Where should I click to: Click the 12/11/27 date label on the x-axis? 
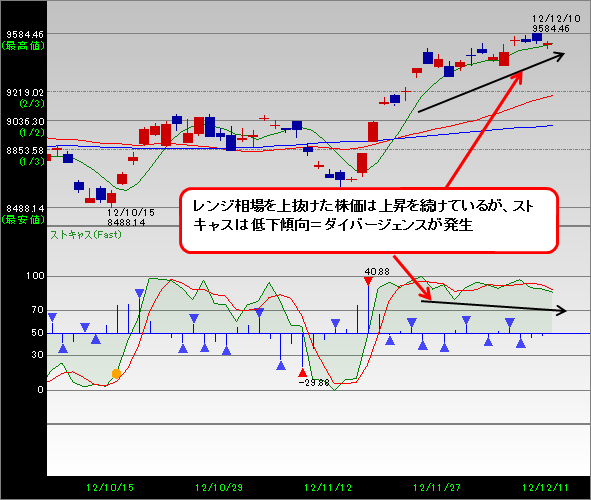coord(437,488)
